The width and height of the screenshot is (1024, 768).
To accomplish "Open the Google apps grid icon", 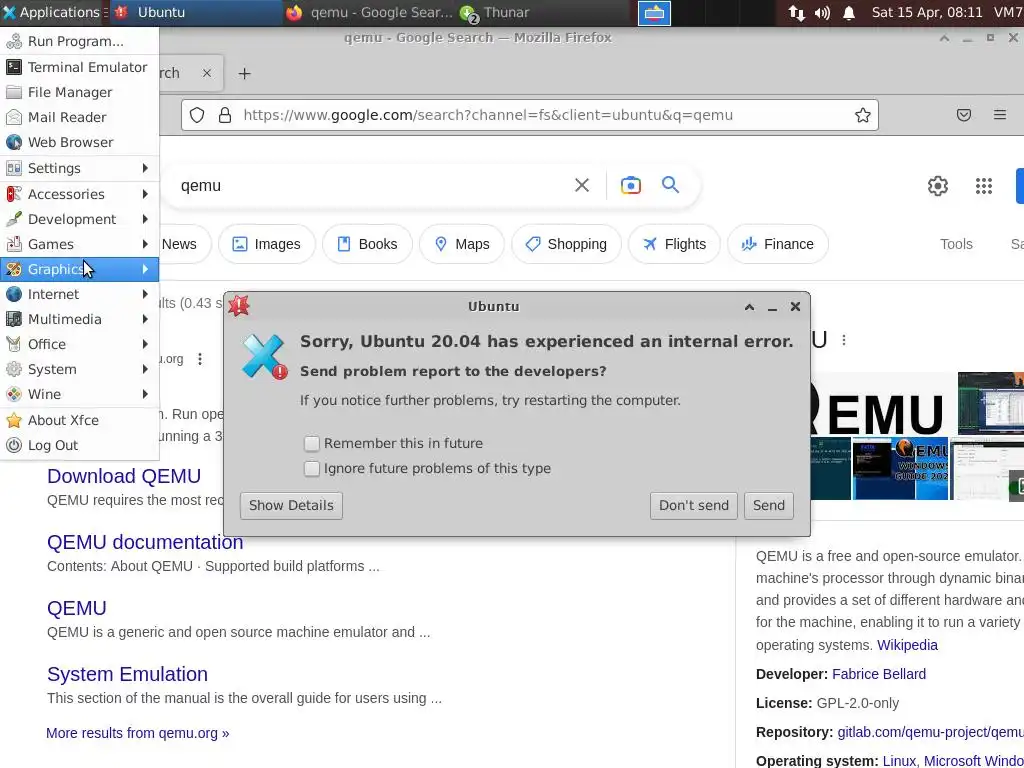I will (984, 186).
